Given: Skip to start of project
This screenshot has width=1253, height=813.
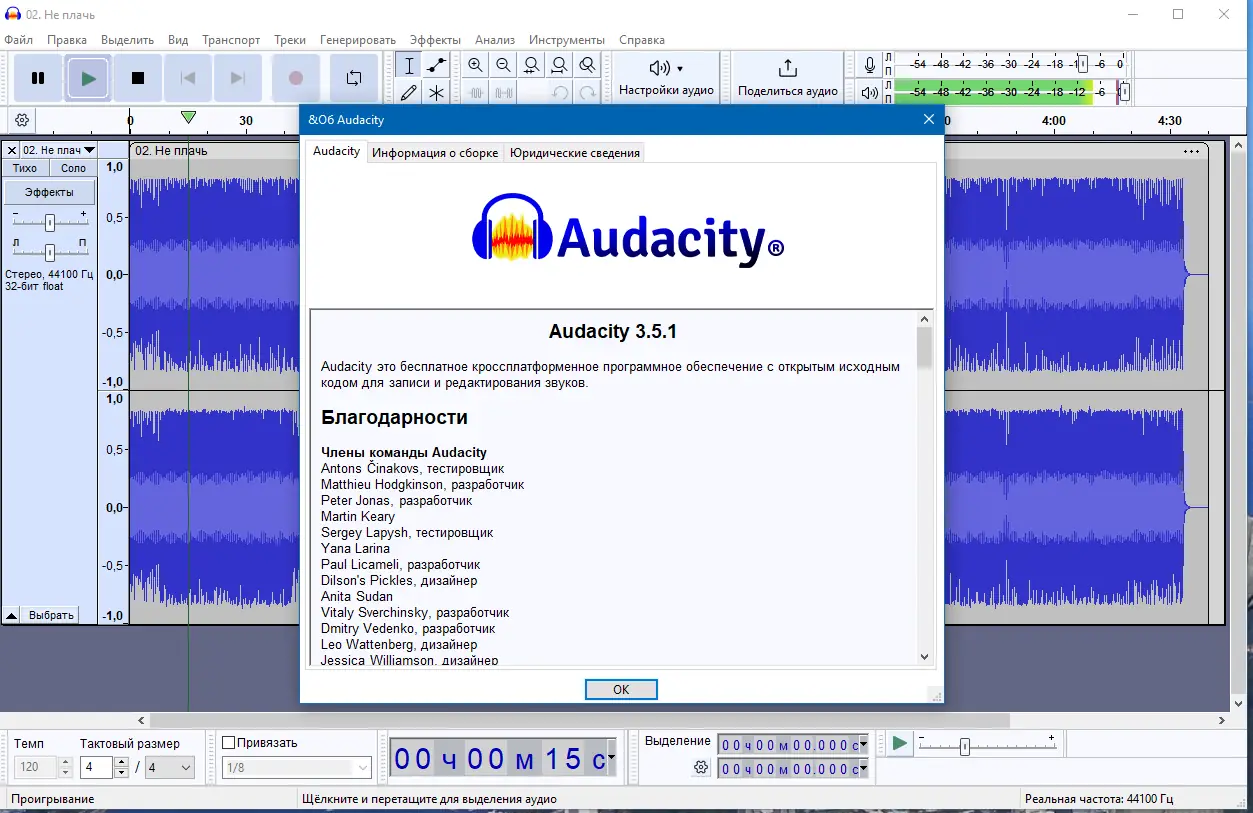Looking at the screenshot, I should pyautogui.click(x=188, y=78).
